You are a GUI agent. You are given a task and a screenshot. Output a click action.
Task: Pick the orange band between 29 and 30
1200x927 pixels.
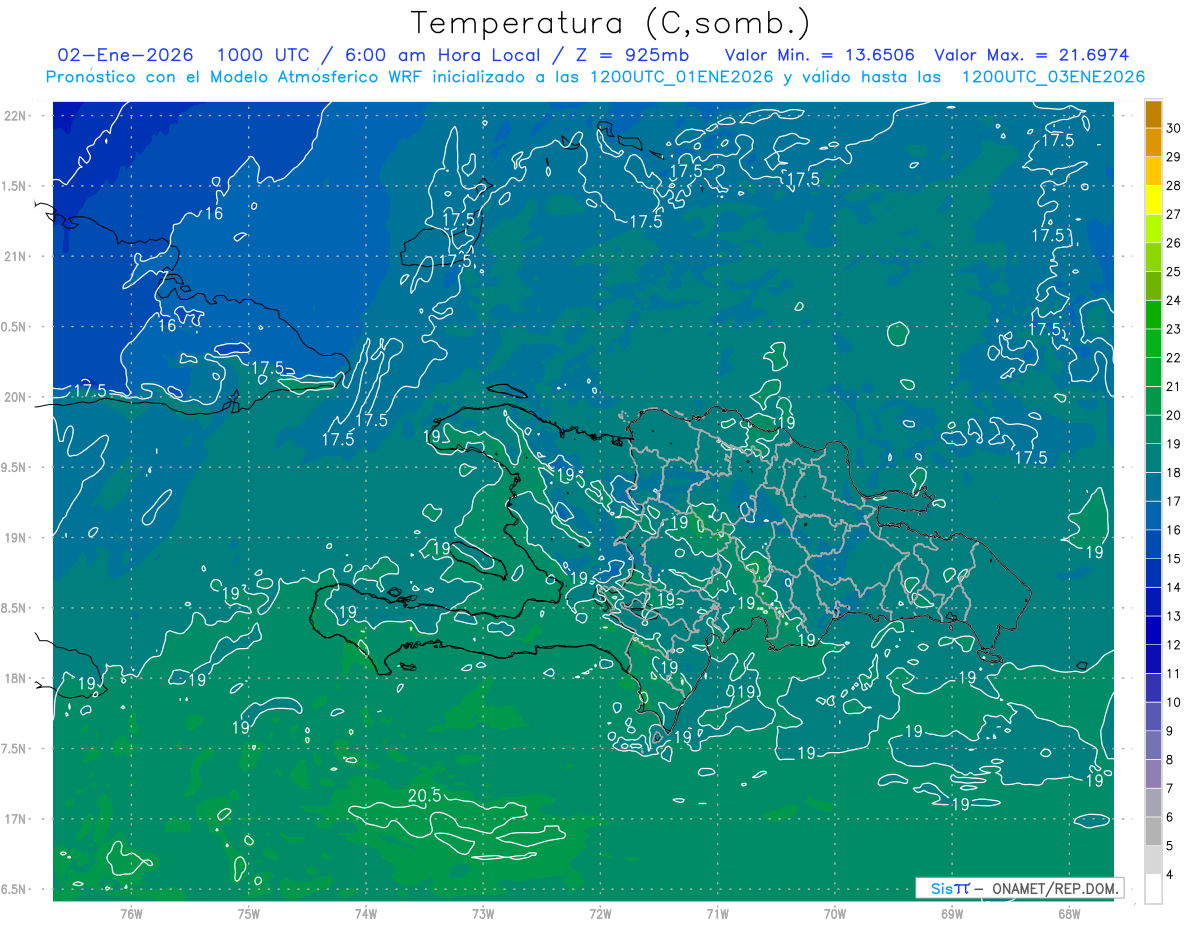coord(1153,143)
